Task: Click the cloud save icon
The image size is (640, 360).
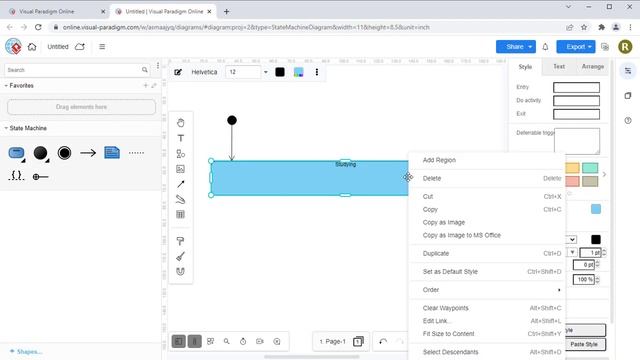Action: [x=80, y=47]
